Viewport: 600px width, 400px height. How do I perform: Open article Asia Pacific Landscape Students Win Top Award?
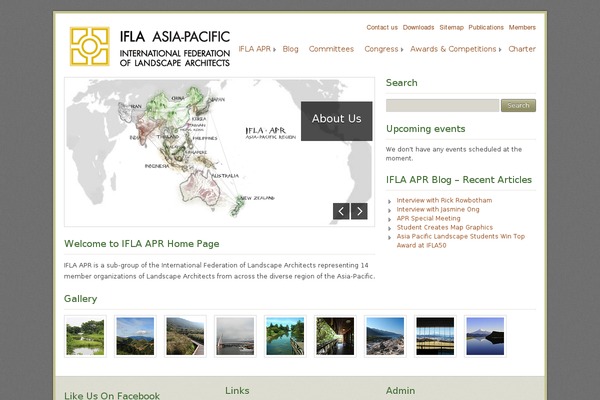[x=461, y=241]
